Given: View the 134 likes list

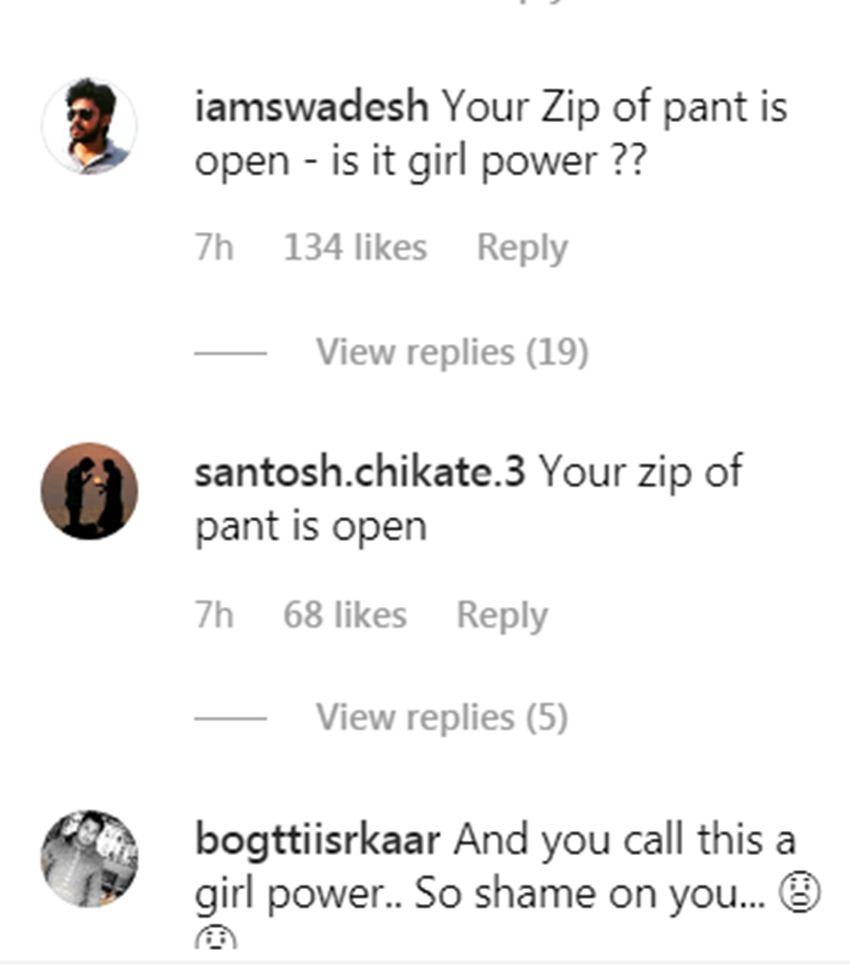Looking at the screenshot, I should point(355,247).
